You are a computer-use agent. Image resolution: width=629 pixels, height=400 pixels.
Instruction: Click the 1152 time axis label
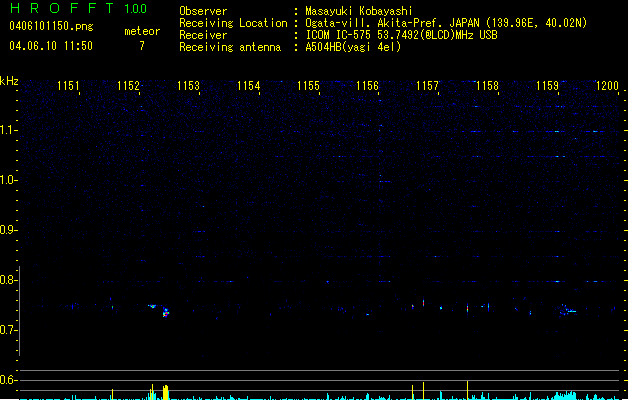coord(128,86)
